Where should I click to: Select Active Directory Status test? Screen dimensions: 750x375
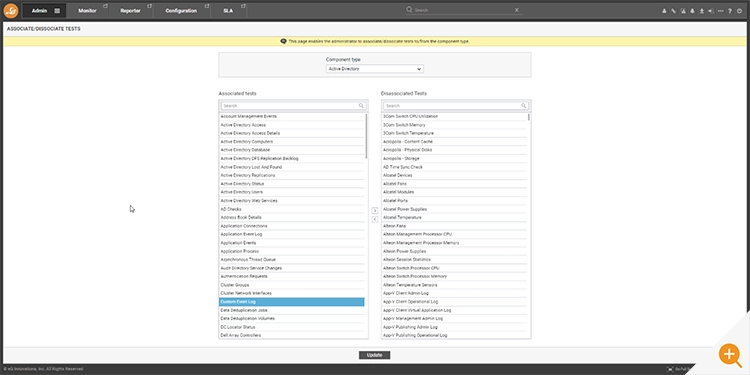coord(292,184)
